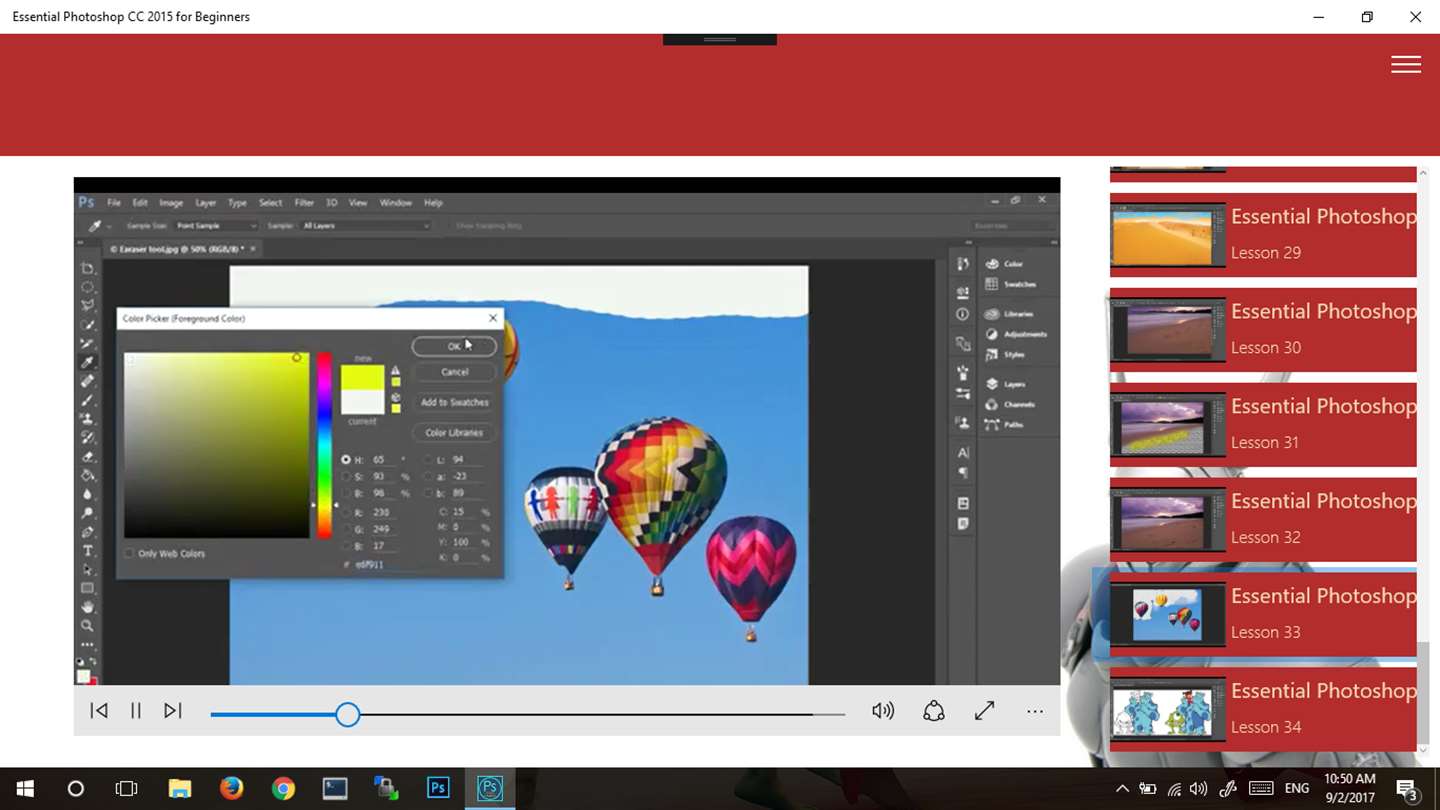This screenshot has width=1440, height=810.
Task: Select the 'a' Lab channel radio button
Action: pyautogui.click(x=428, y=477)
